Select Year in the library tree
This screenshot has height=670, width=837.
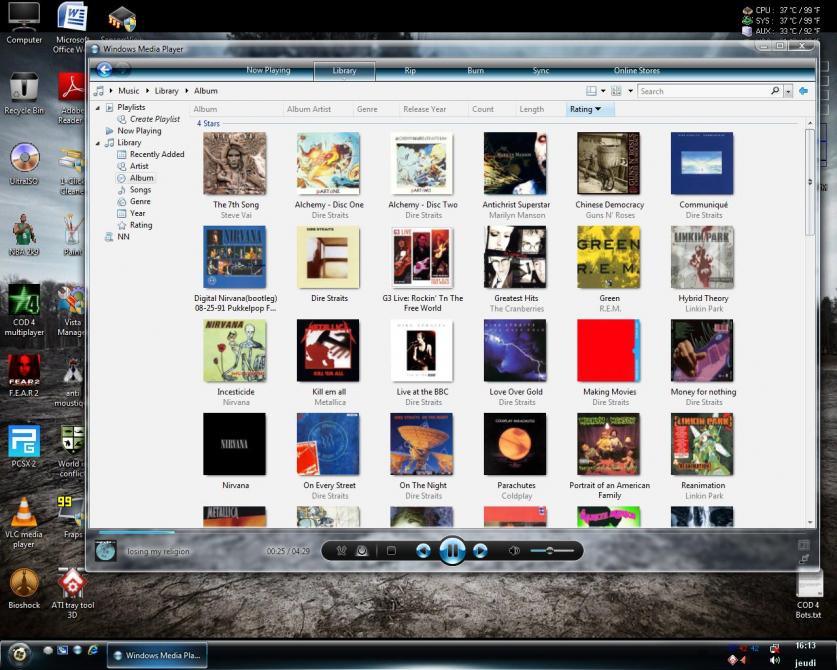(137, 213)
